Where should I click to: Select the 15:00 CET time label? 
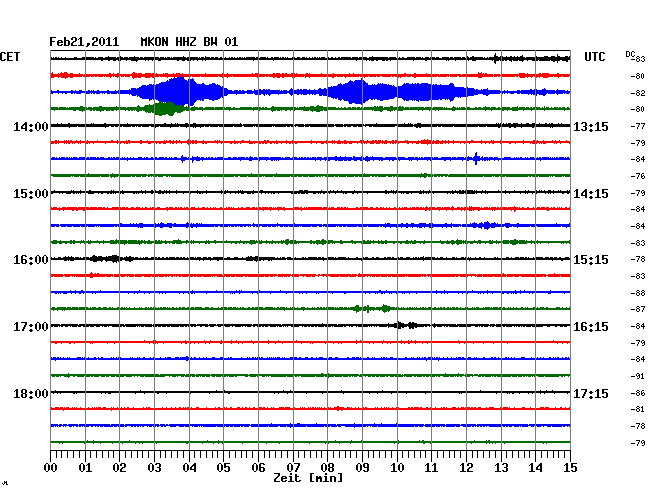[x=31, y=194]
